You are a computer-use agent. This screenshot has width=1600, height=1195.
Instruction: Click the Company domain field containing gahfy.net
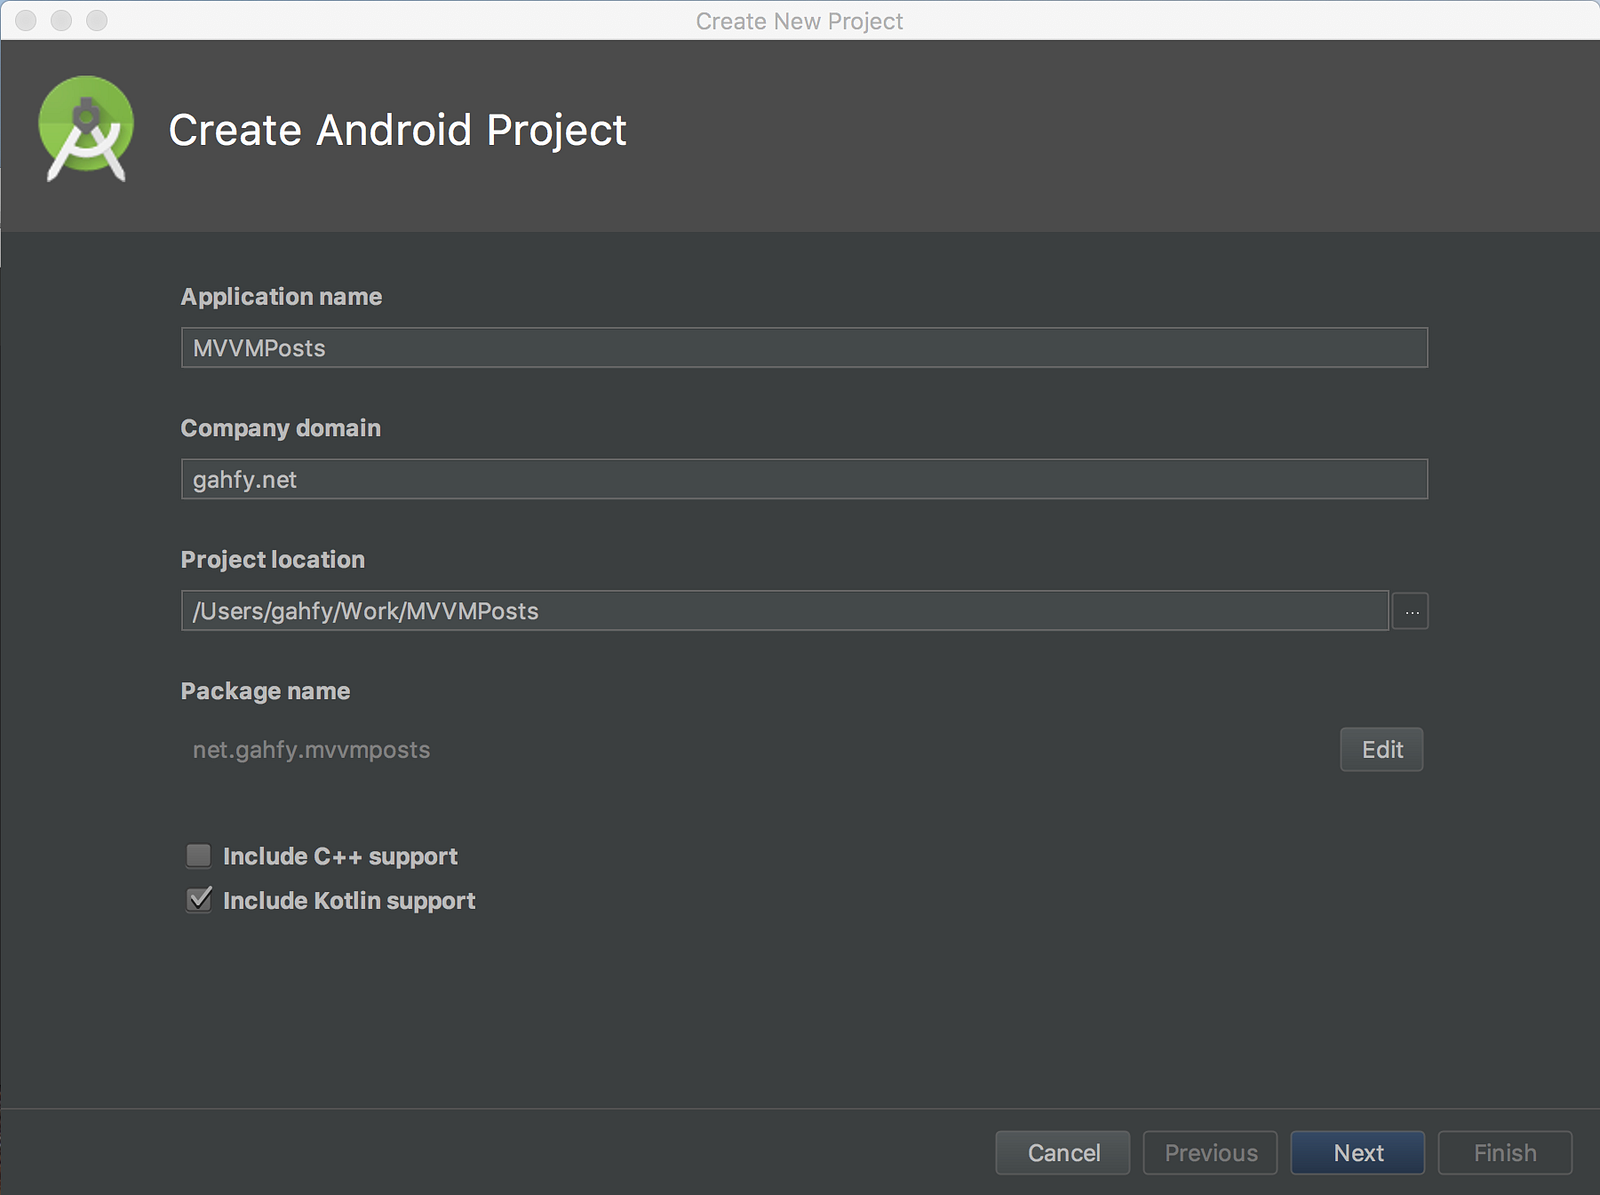[804, 479]
